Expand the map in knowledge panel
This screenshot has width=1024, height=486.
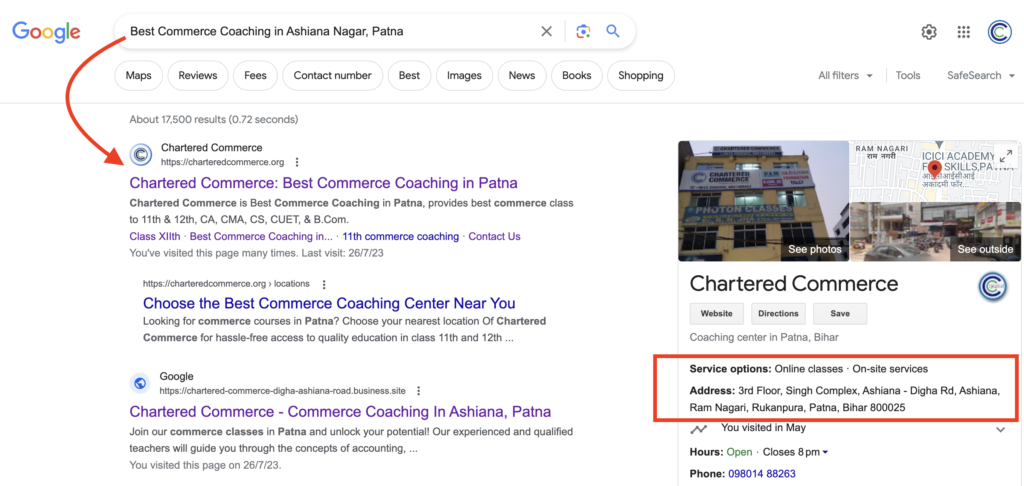[x=1006, y=156]
